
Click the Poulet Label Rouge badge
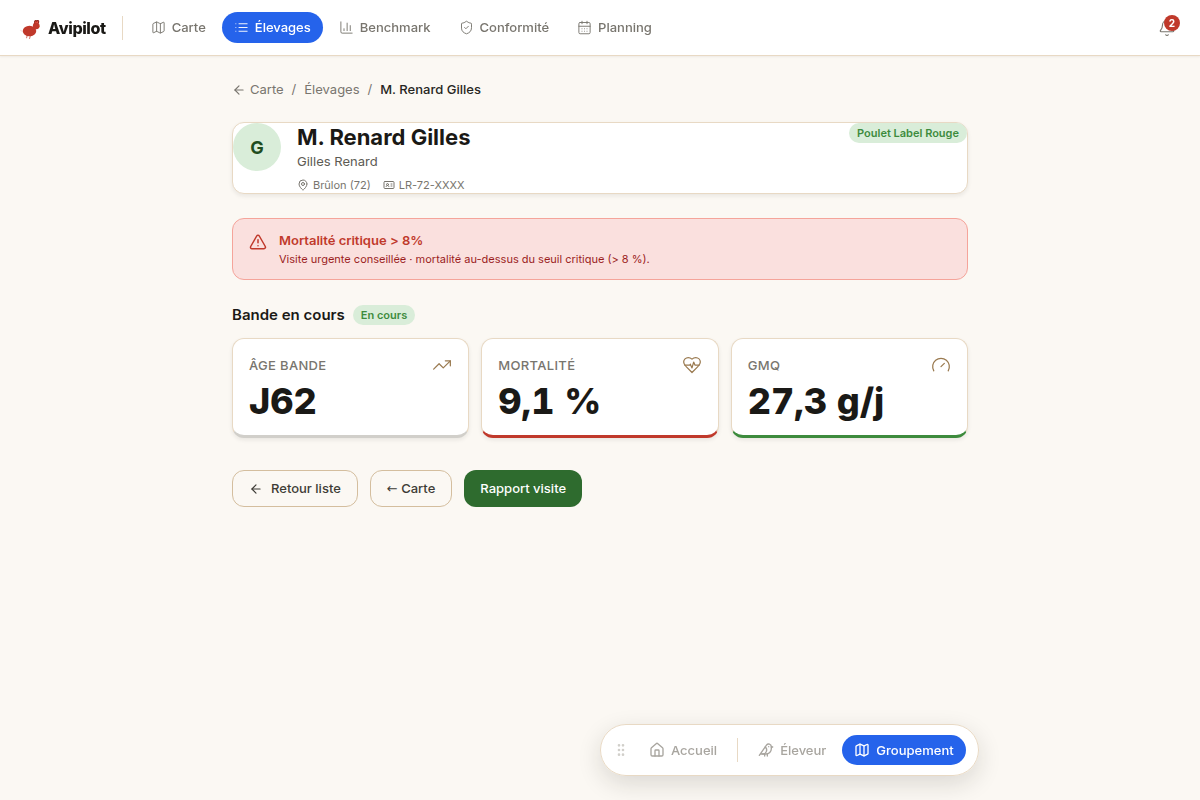pyautogui.click(x=908, y=133)
